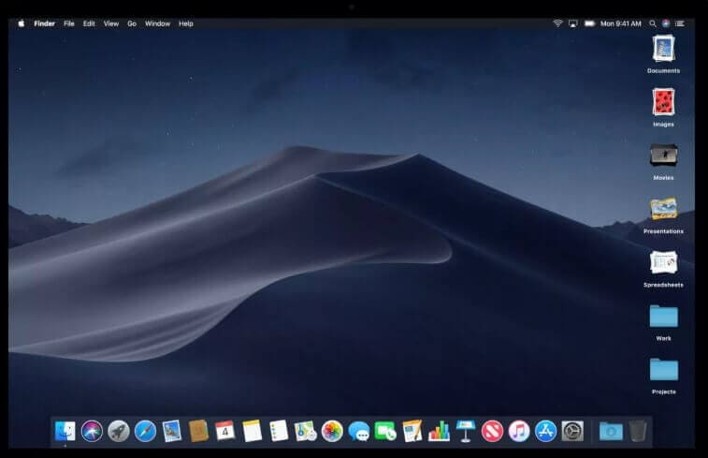The height and width of the screenshot is (458, 708).
Task: Open the AirPlay display menu
Action: 573,23
